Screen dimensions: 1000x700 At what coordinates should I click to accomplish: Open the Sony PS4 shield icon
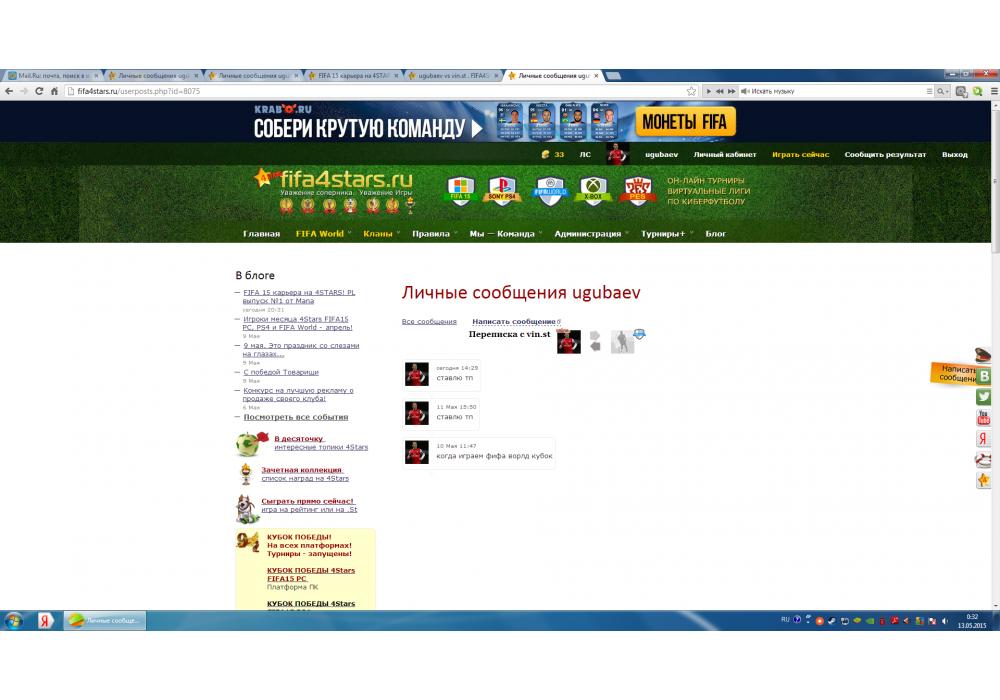point(502,190)
